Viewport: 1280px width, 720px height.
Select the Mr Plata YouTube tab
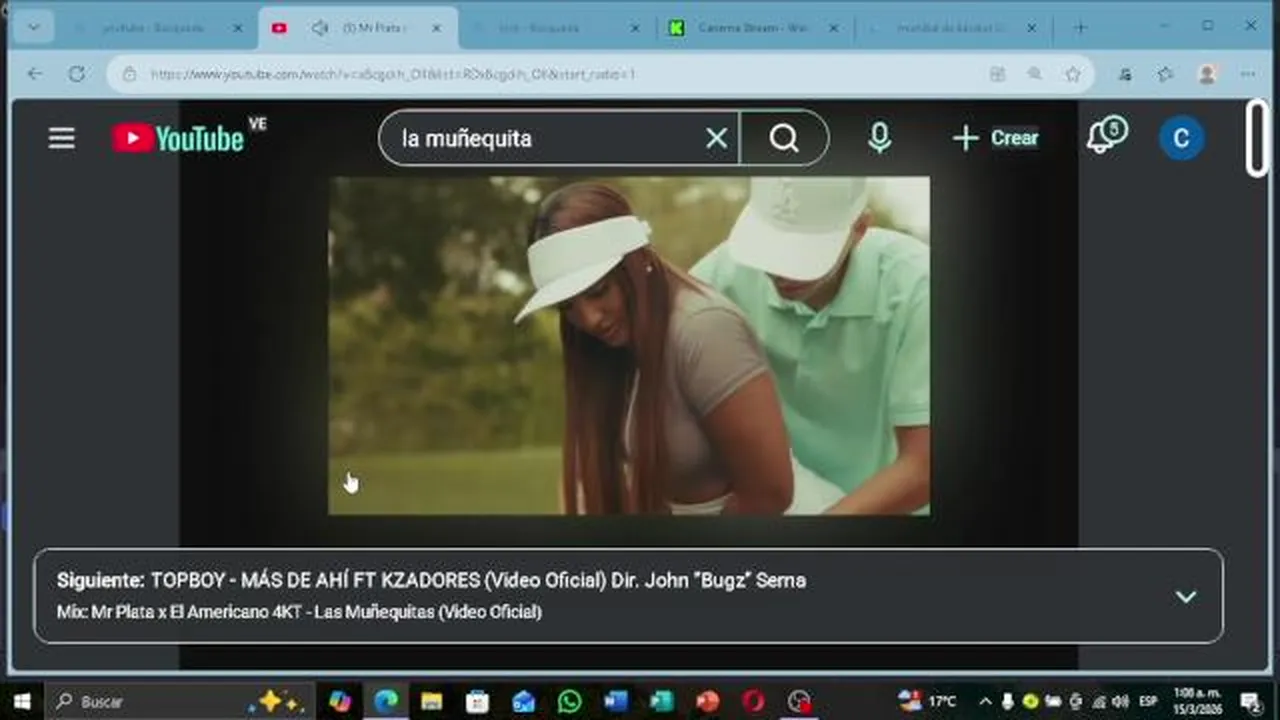[360, 28]
